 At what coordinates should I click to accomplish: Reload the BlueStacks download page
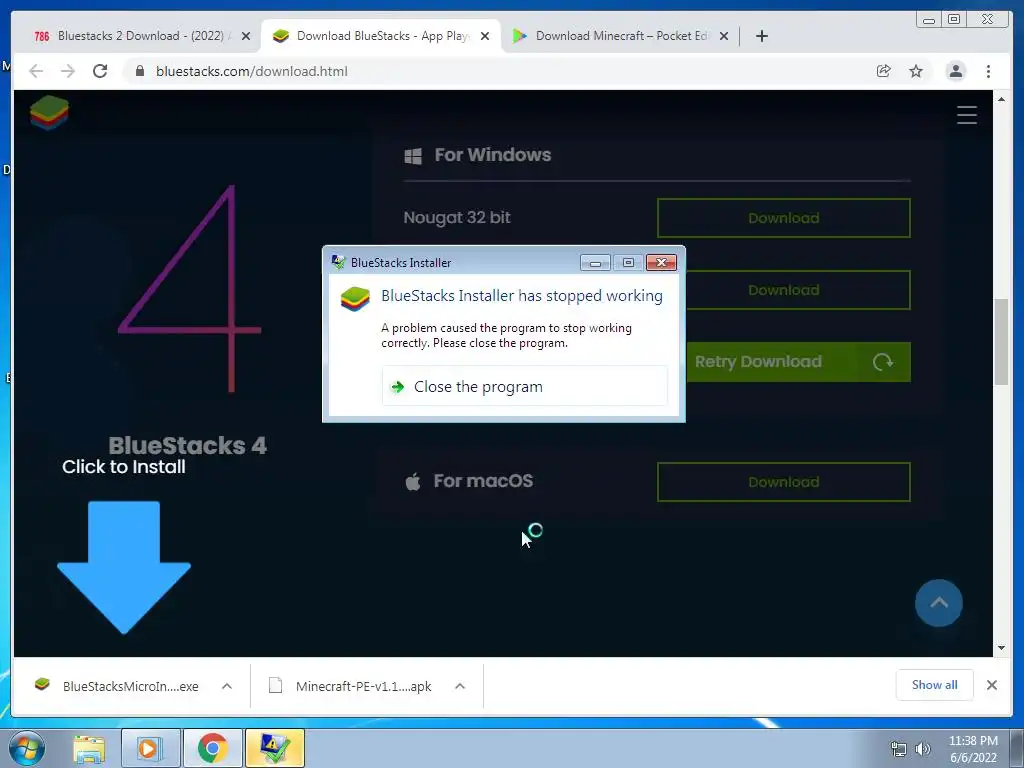tap(100, 71)
